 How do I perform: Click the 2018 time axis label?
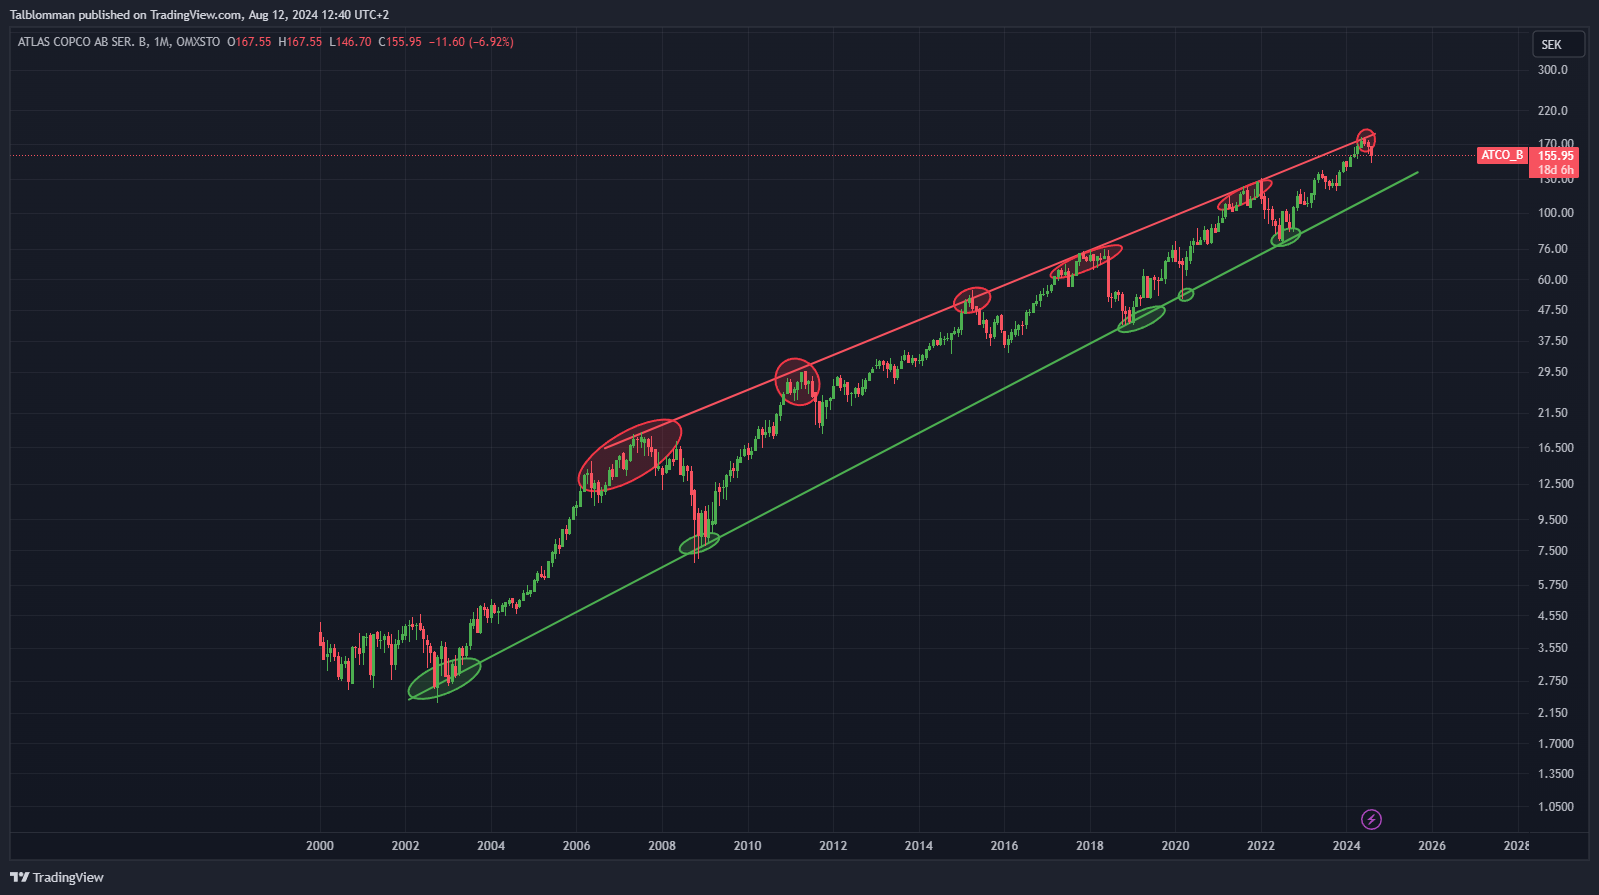click(1090, 846)
